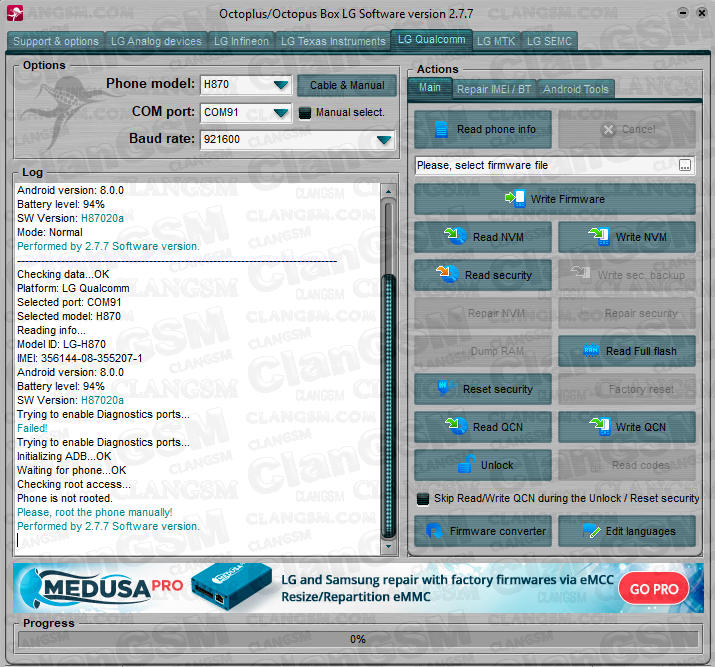715x667 pixels.
Task: Minimize the Octoplus window
Action: (x=683, y=13)
